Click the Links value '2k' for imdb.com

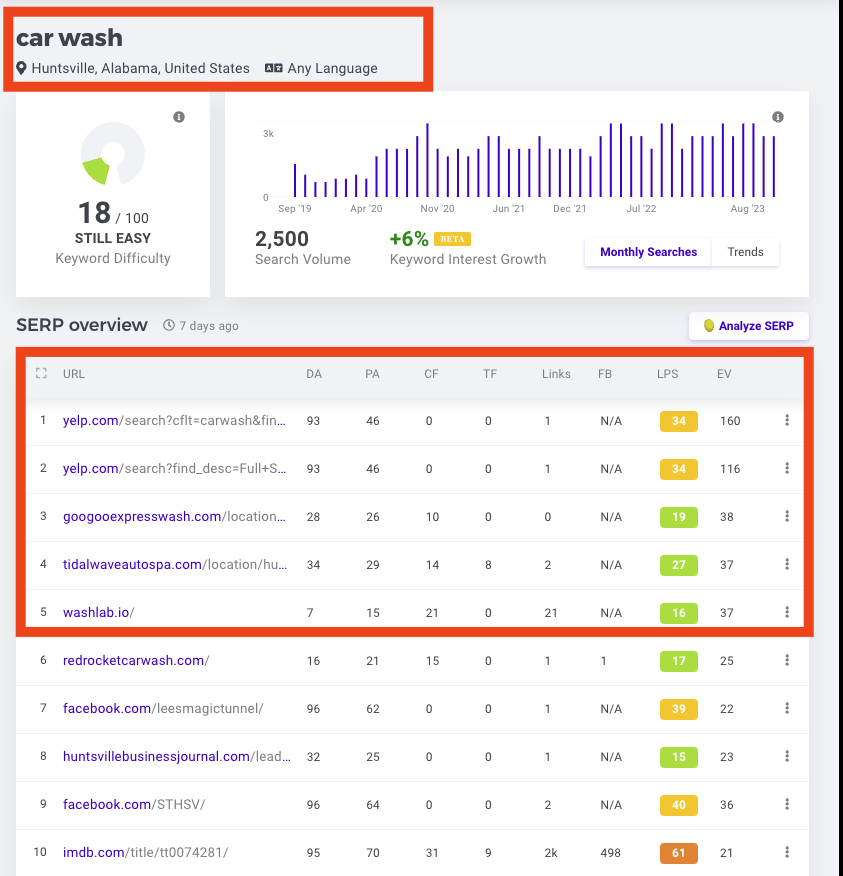pos(550,853)
